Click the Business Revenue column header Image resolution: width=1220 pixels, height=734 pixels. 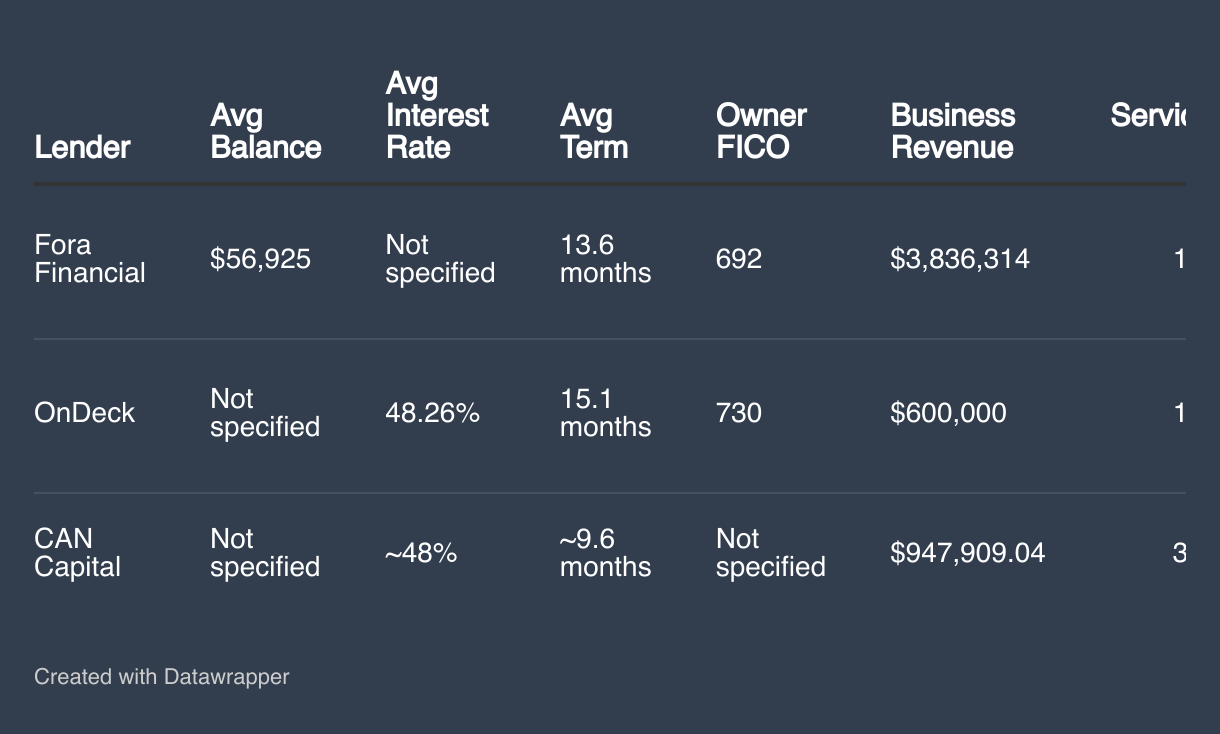952,131
